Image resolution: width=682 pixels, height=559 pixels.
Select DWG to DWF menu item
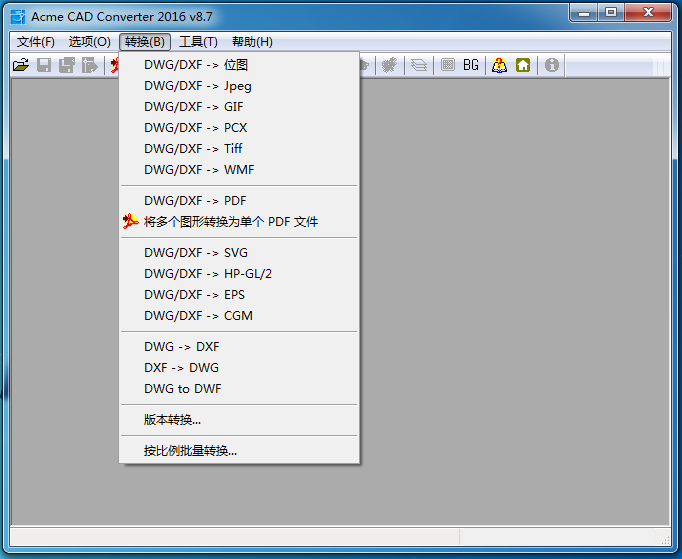(x=182, y=389)
